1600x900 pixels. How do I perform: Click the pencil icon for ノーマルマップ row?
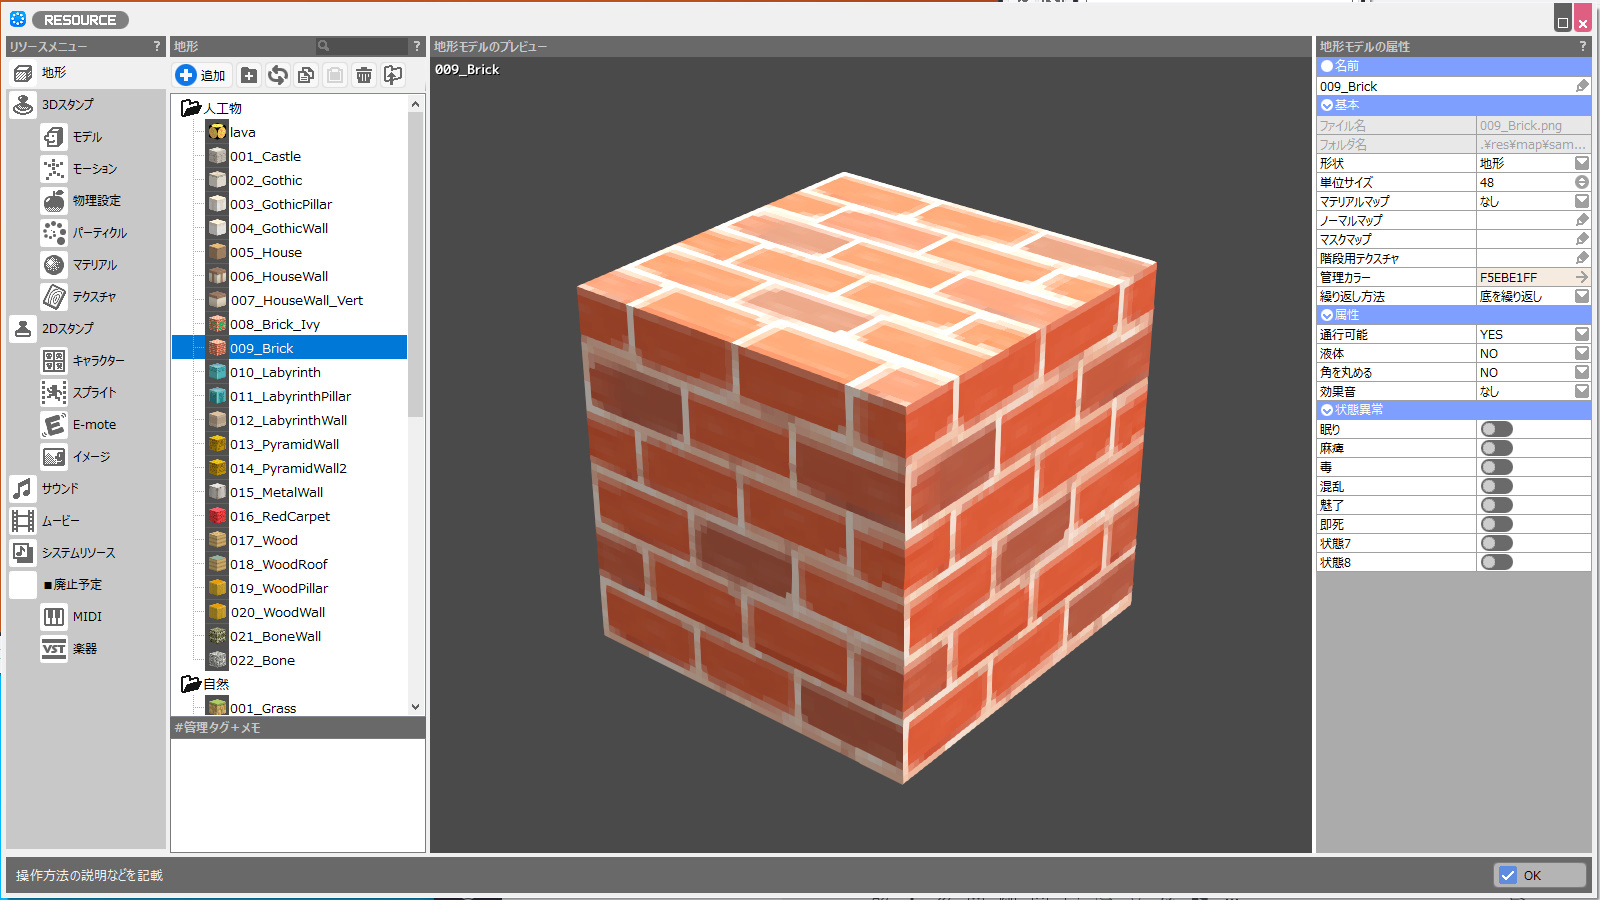[x=1582, y=220]
